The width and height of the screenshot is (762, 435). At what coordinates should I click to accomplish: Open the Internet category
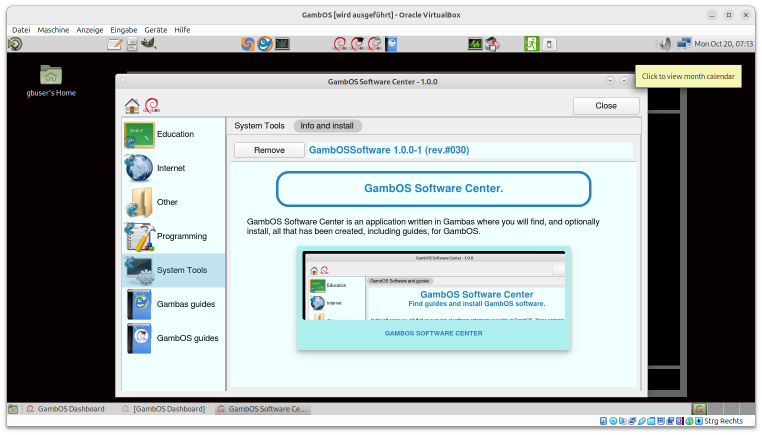tap(173, 168)
